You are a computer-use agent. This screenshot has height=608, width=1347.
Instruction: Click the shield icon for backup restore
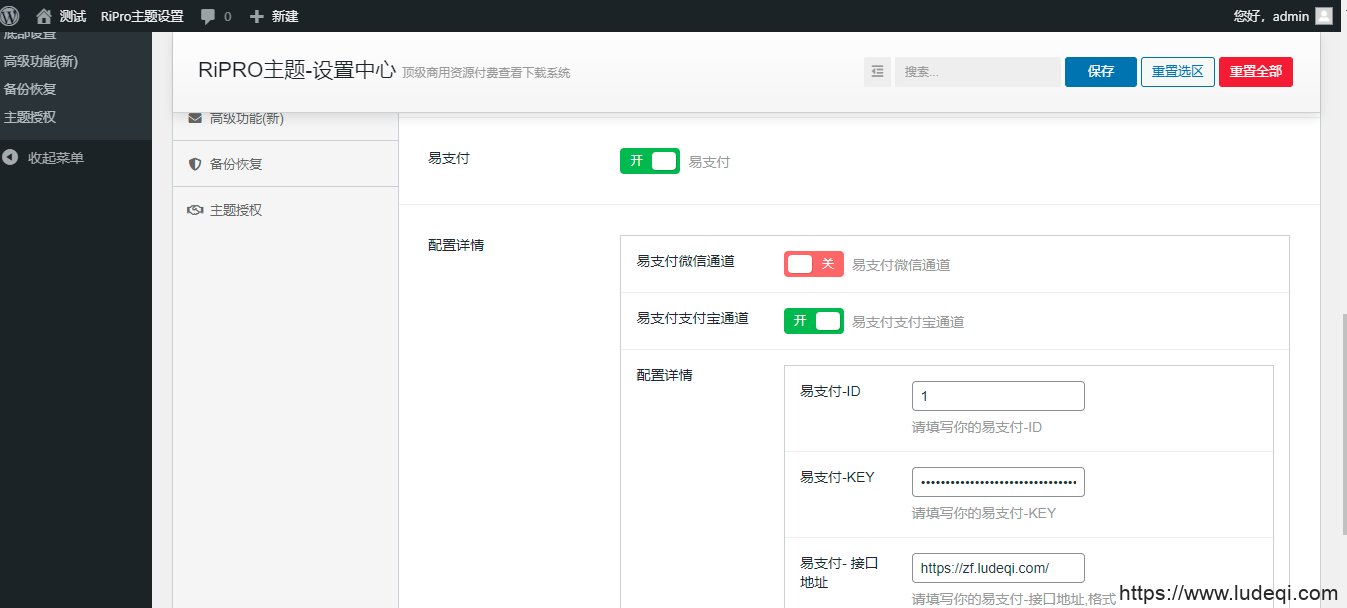[x=195, y=164]
